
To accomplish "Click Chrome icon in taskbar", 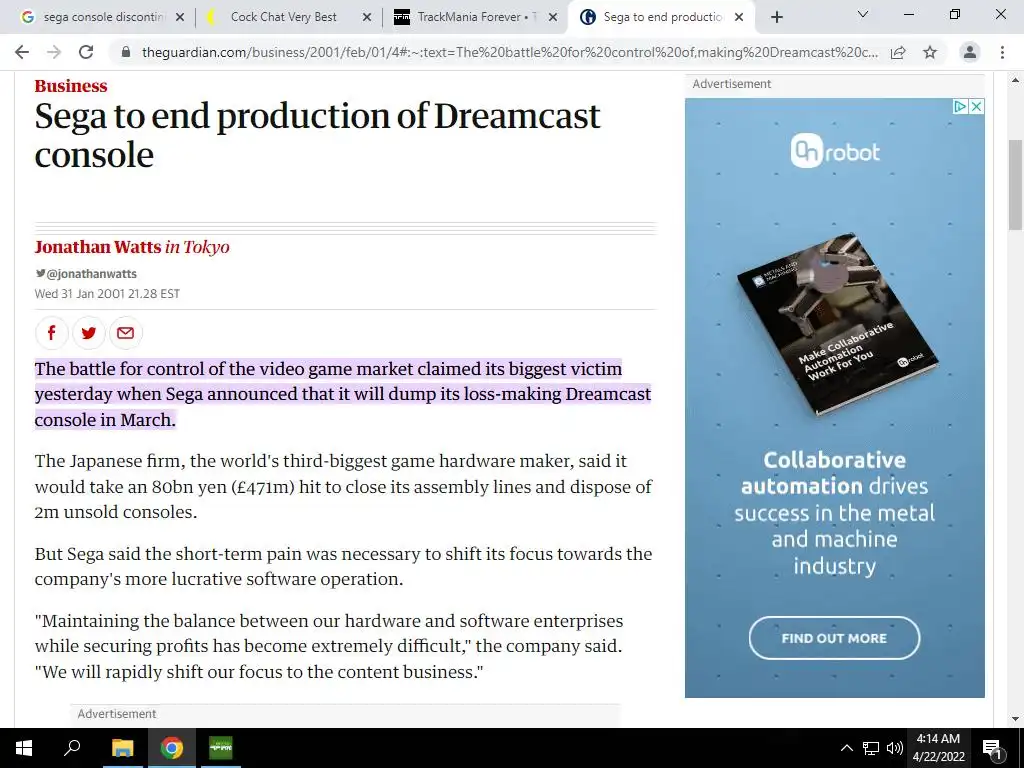I will [172, 748].
